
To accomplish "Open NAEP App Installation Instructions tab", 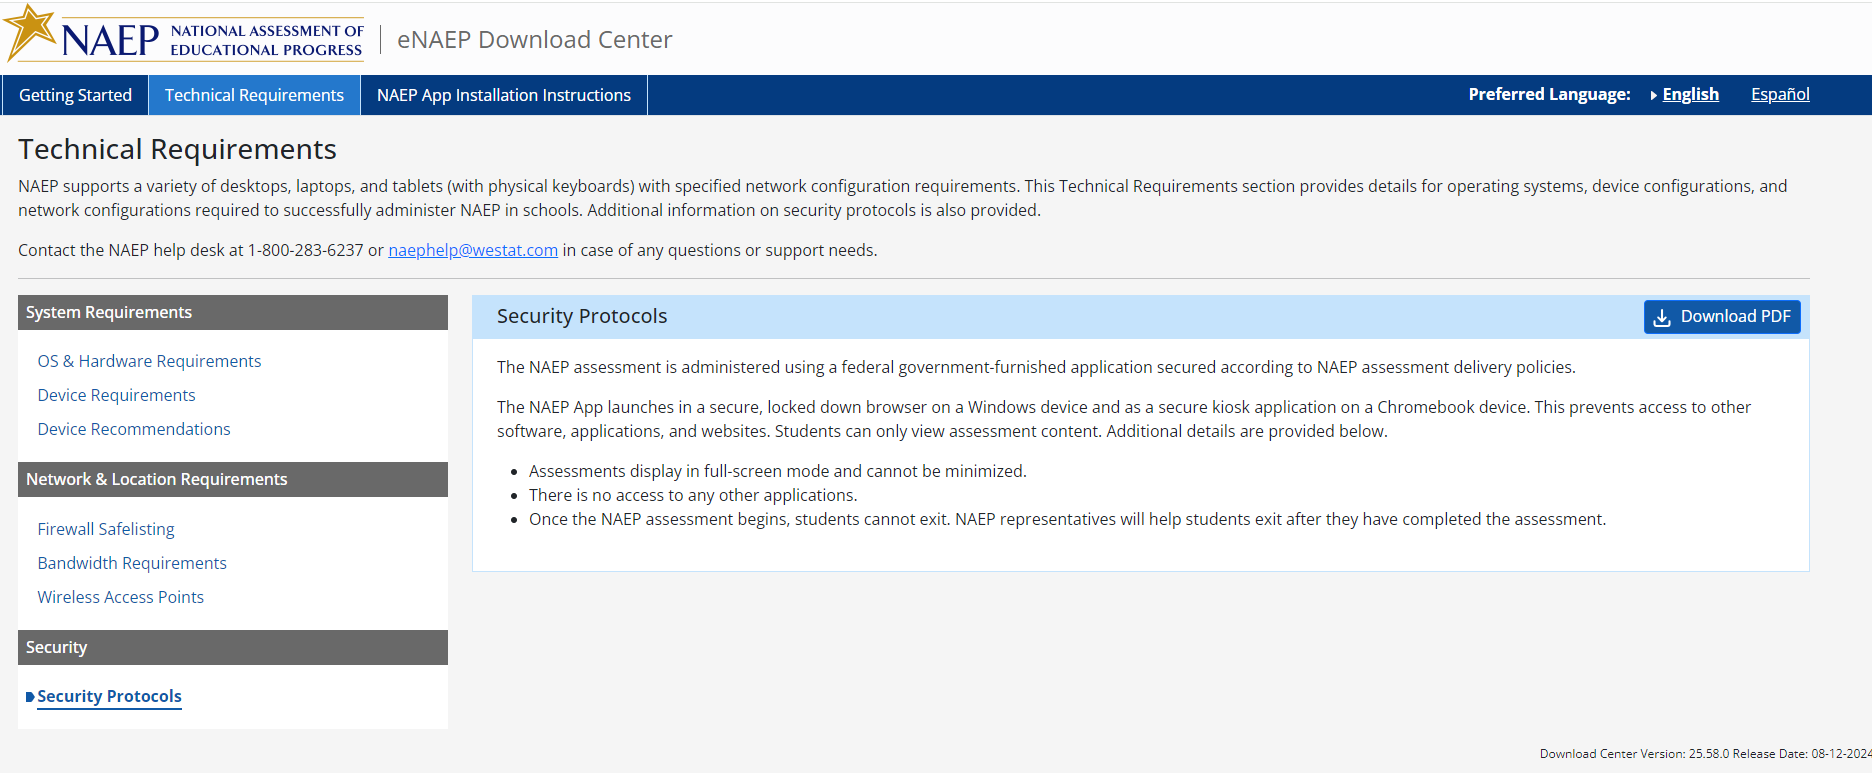I will [x=503, y=95].
